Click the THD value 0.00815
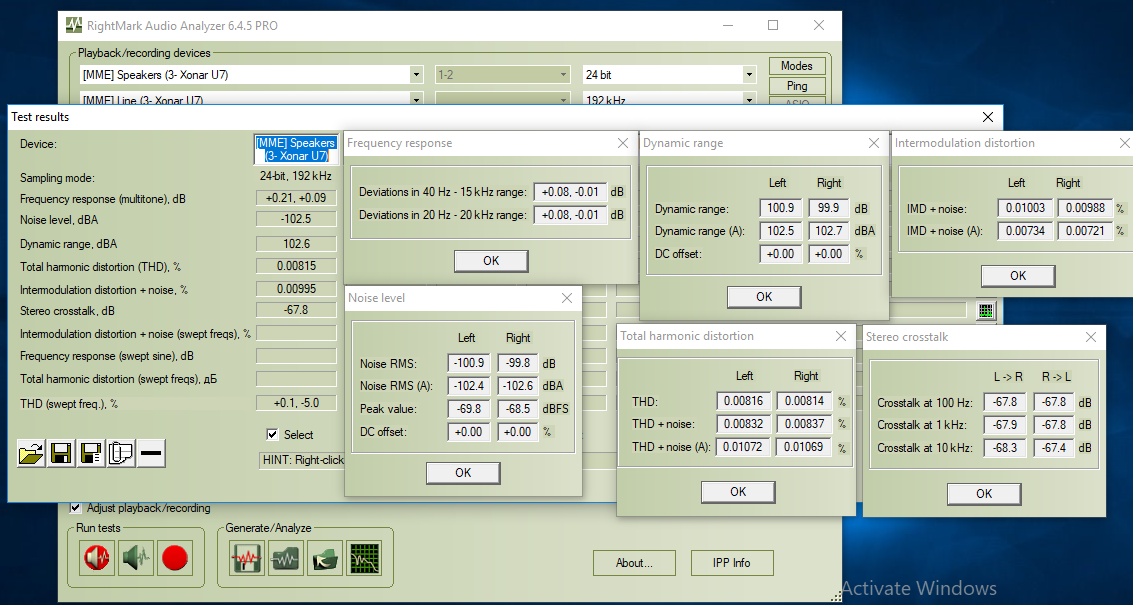 297,266
